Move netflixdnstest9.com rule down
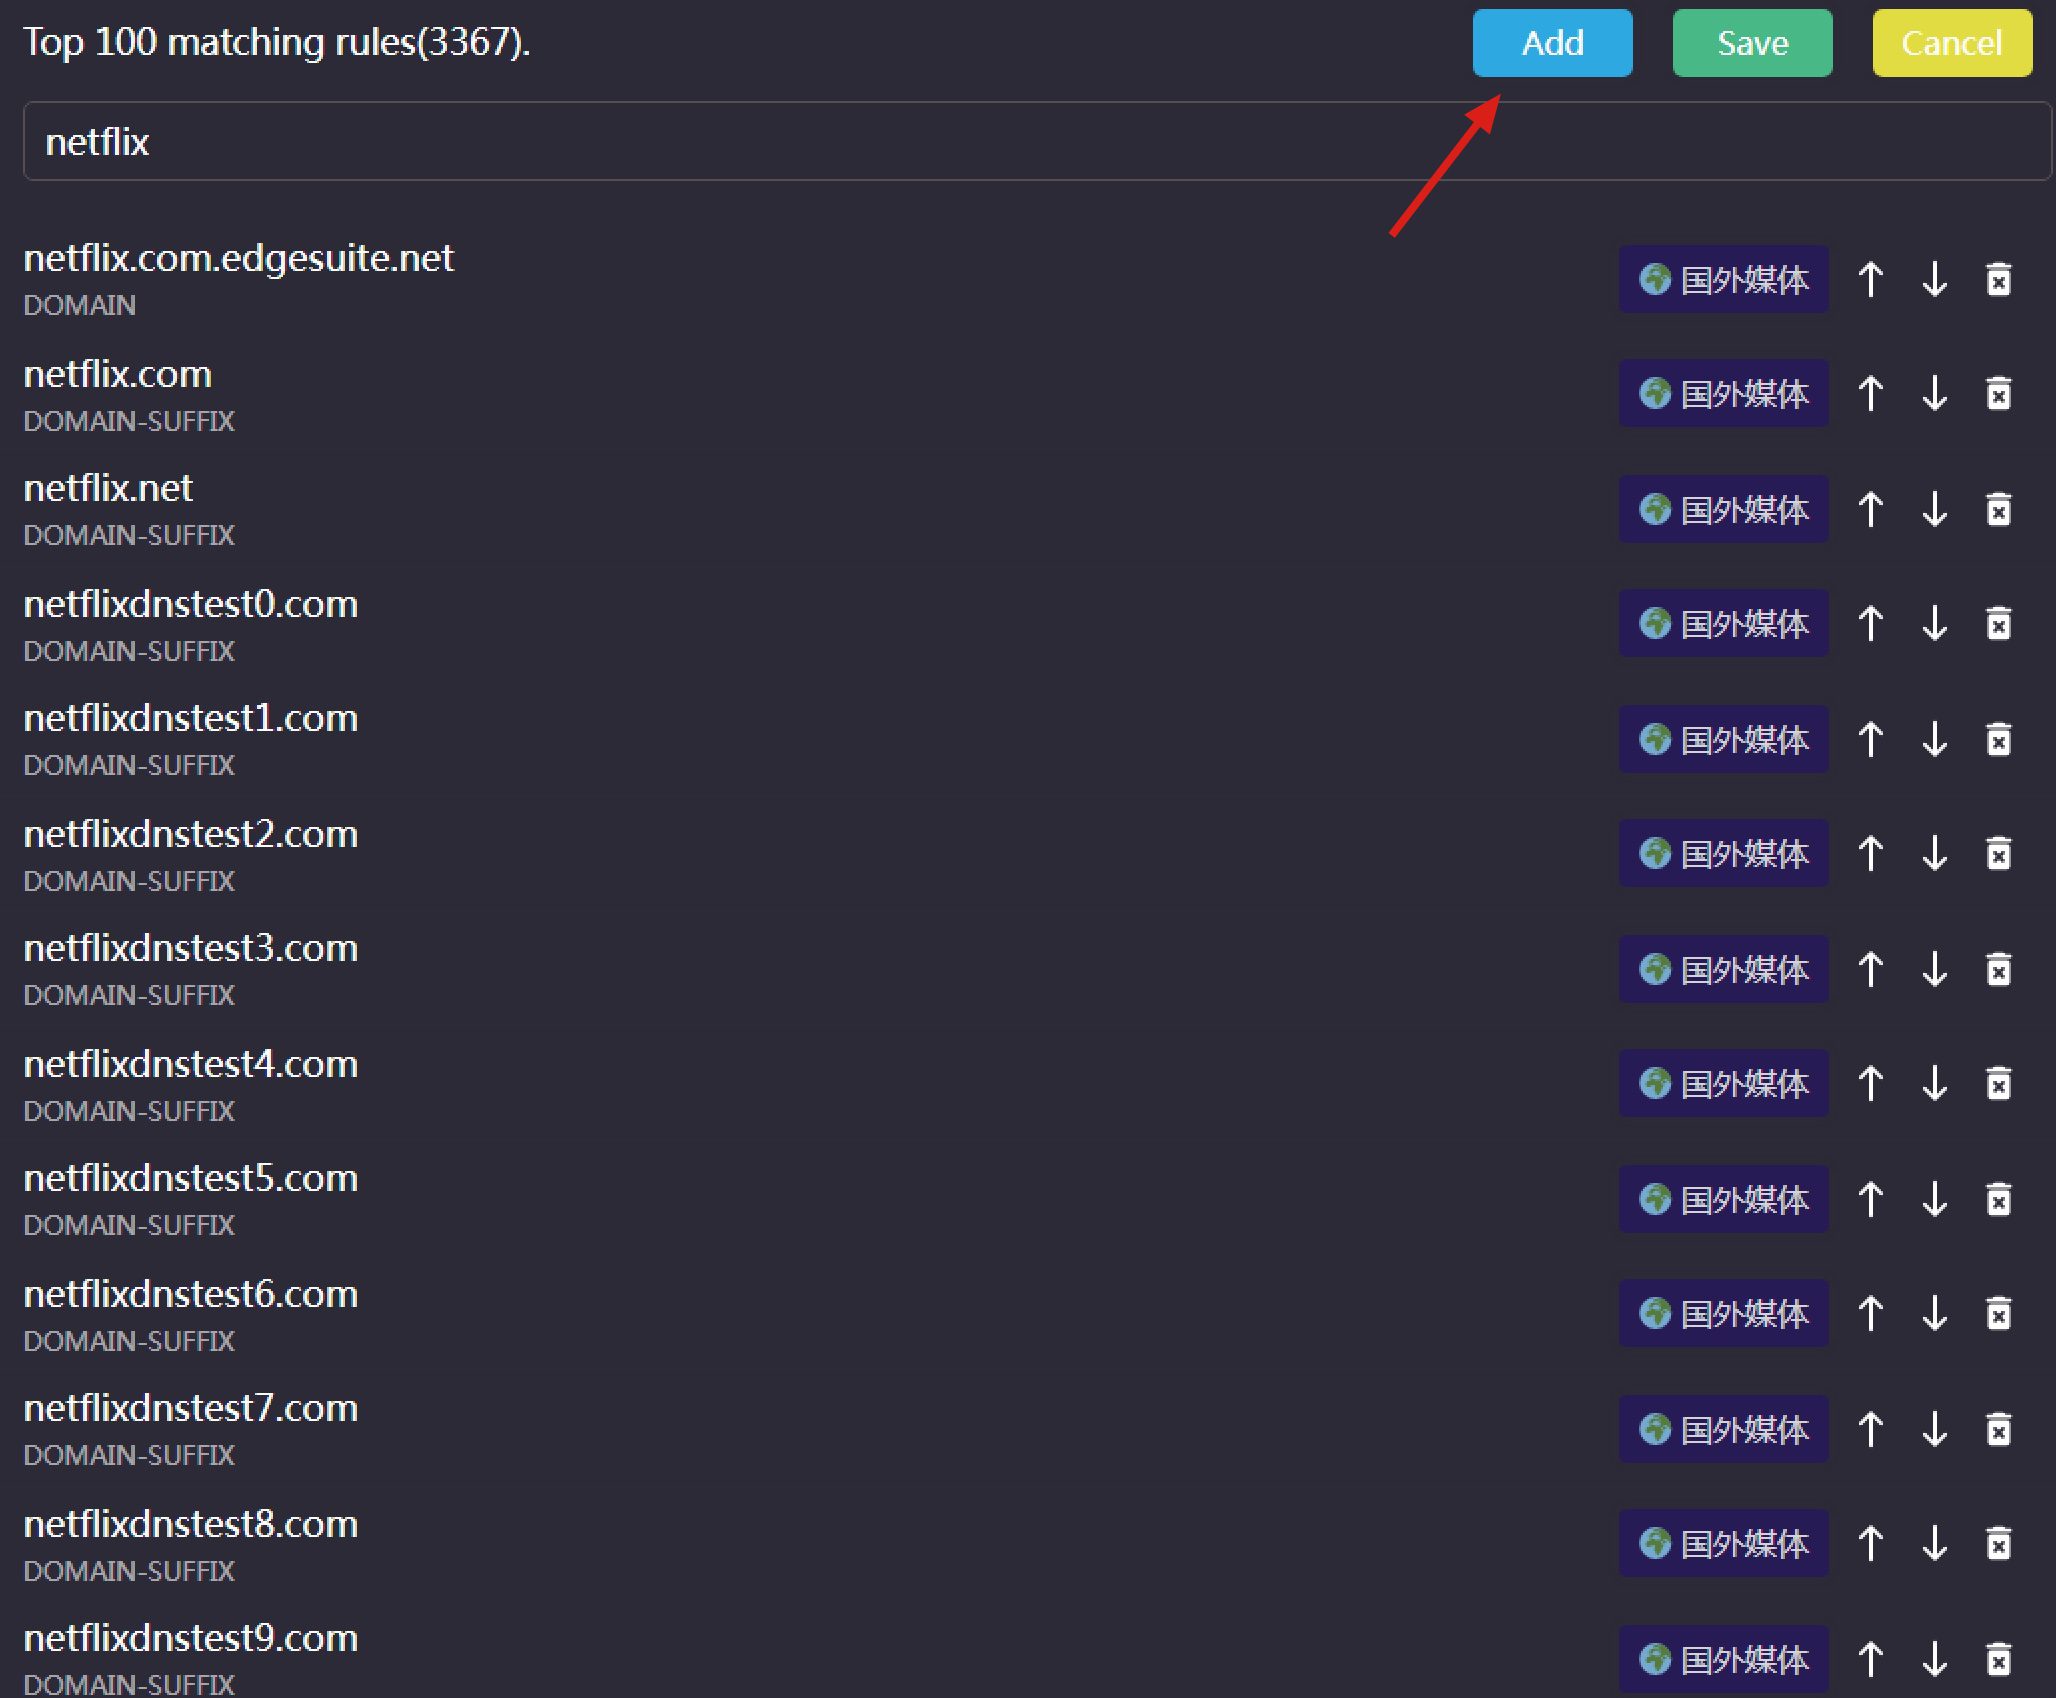The width and height of the screenshot is (2056, 1698). click(1934, 1659)
